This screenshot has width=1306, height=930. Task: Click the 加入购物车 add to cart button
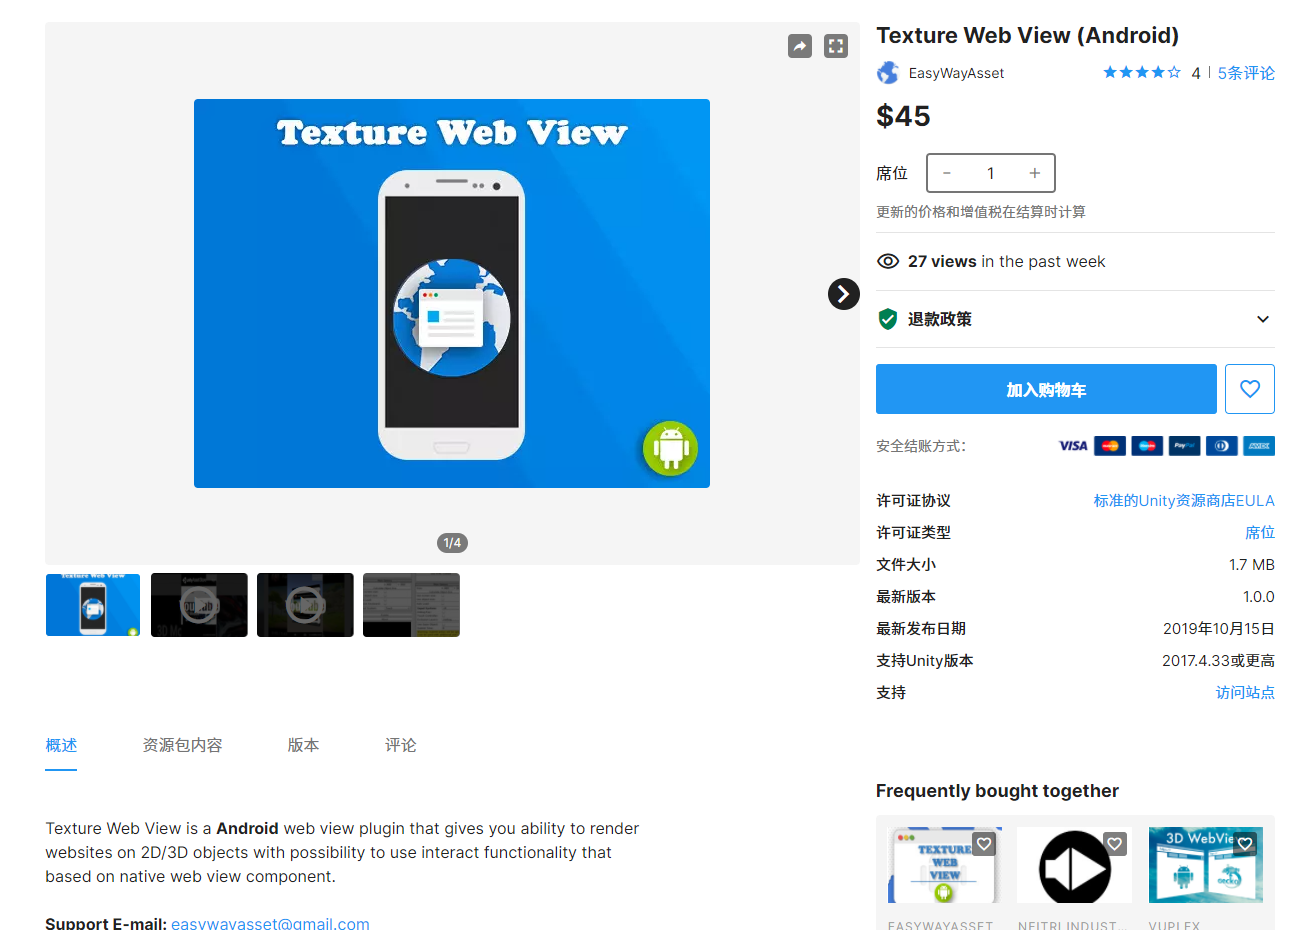[1046, 389]
